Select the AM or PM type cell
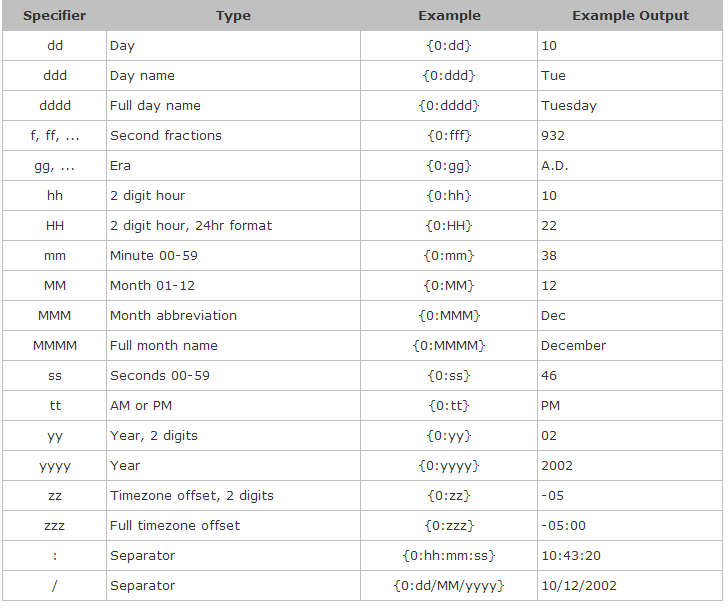This screenshot has height=608, width=728. point(233,406)
